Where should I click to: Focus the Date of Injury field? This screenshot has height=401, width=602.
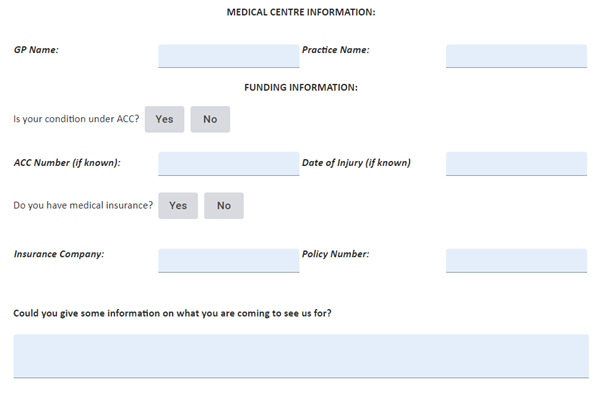point(516,163)
